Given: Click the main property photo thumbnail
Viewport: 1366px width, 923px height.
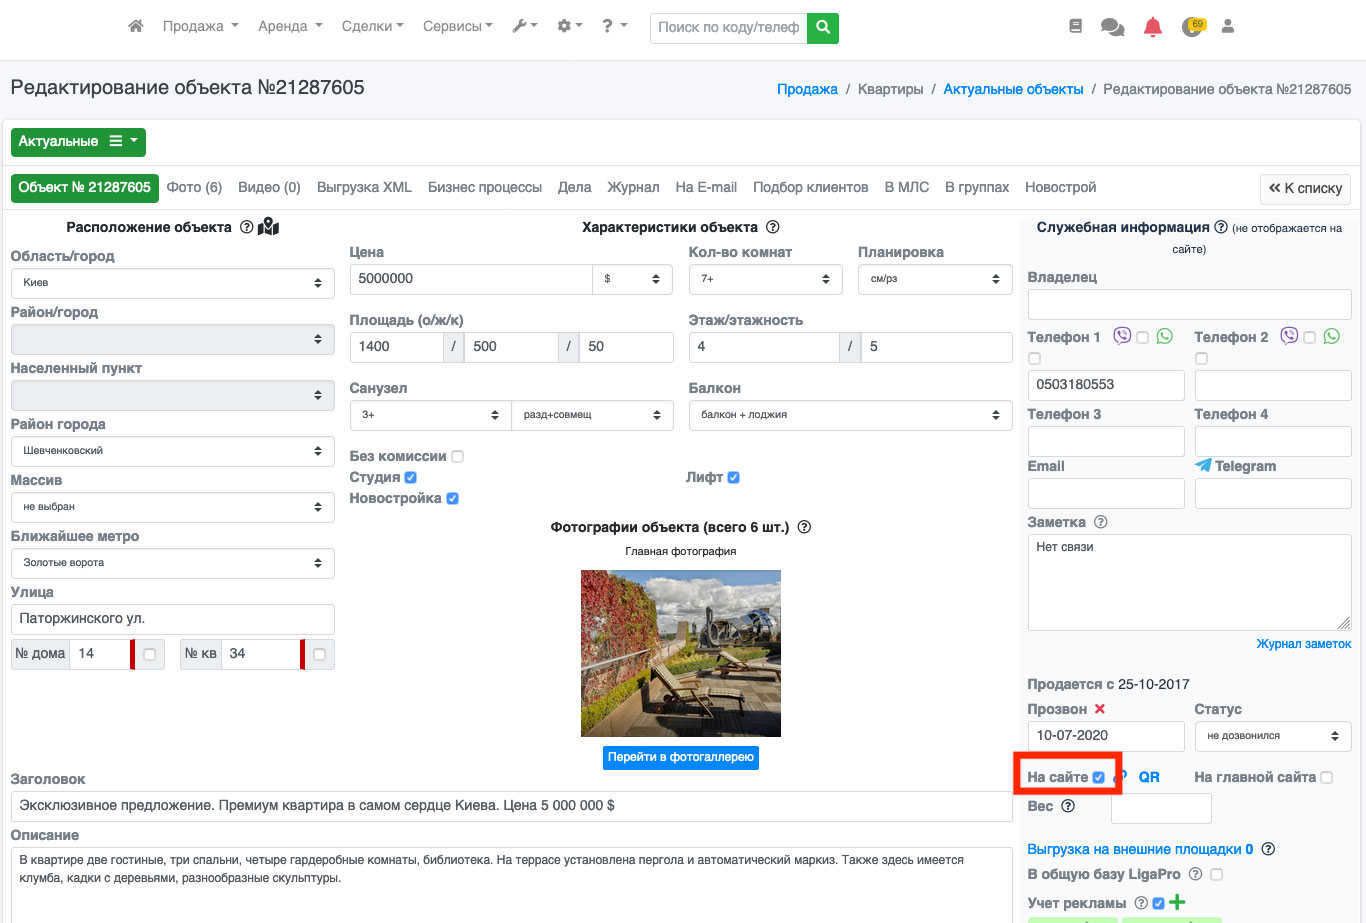Looking at the screenshot, I should pyautogui.click(x=680, y=653).
